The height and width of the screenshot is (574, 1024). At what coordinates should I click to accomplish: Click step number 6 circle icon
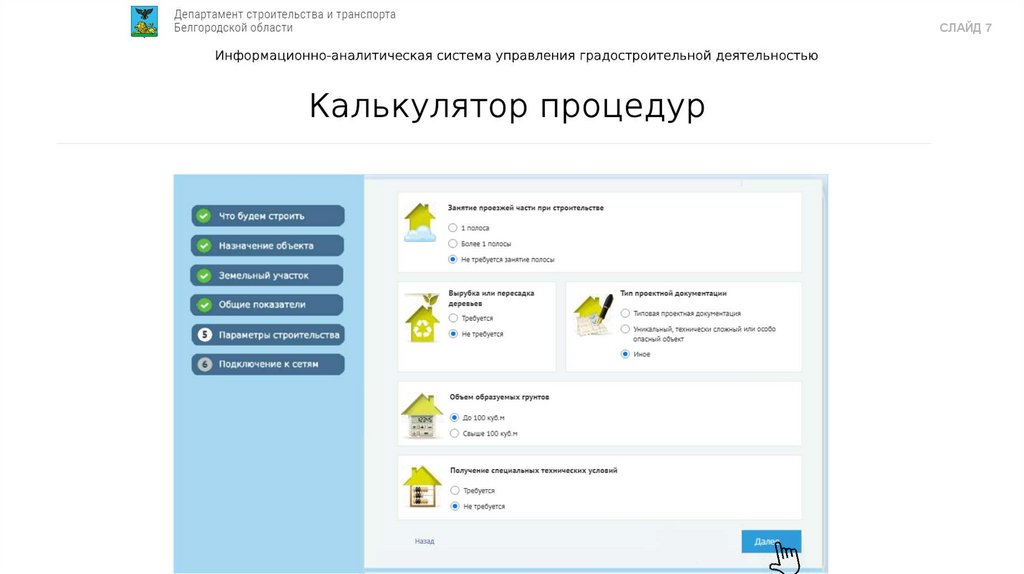204,365
